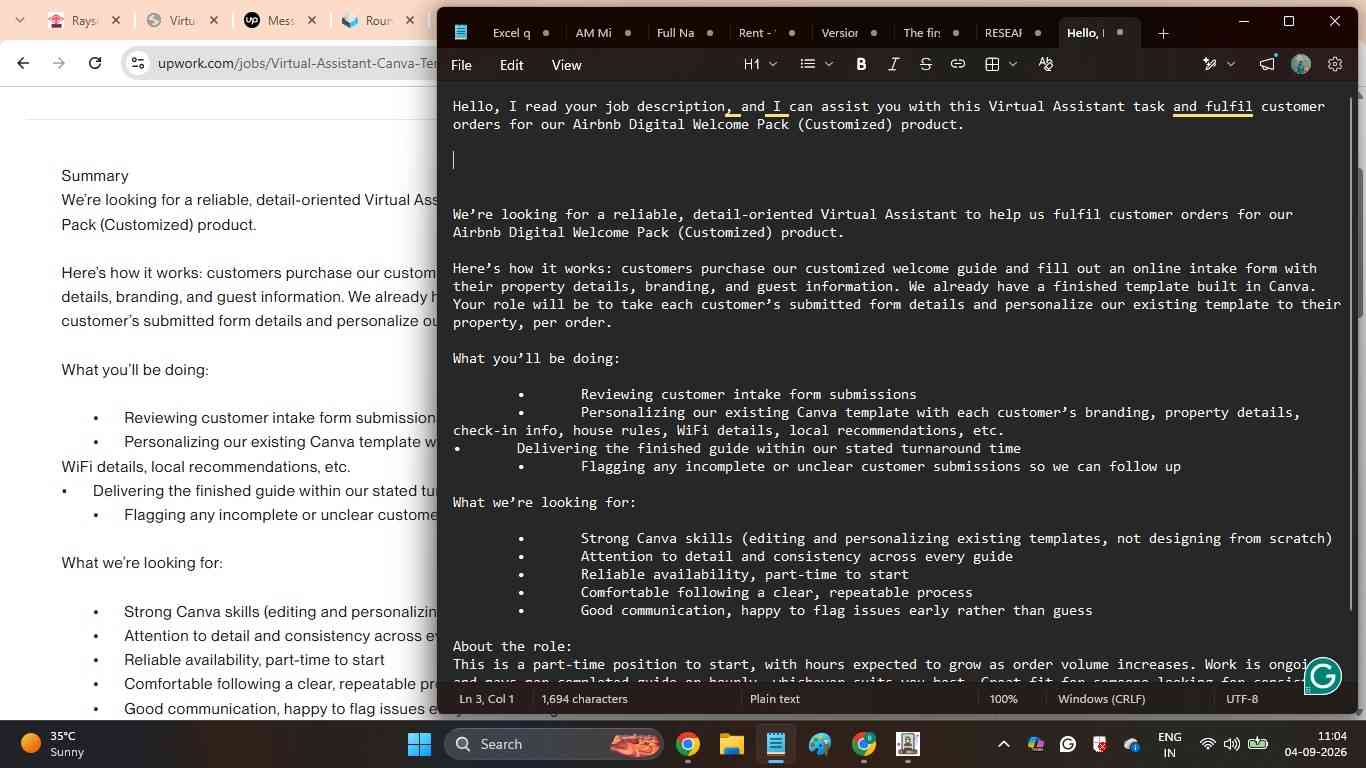The image size is (1366, 768).
Task: Open the File menu
Action: tap(461, 65)
